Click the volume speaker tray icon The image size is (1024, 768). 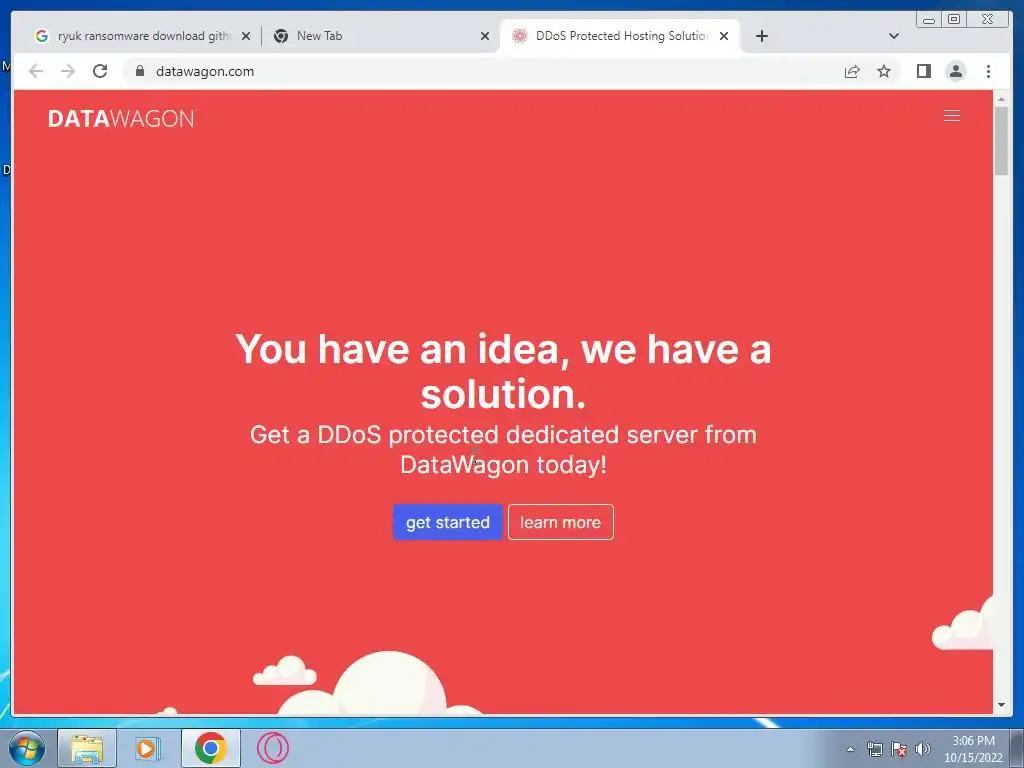point(923,749)
